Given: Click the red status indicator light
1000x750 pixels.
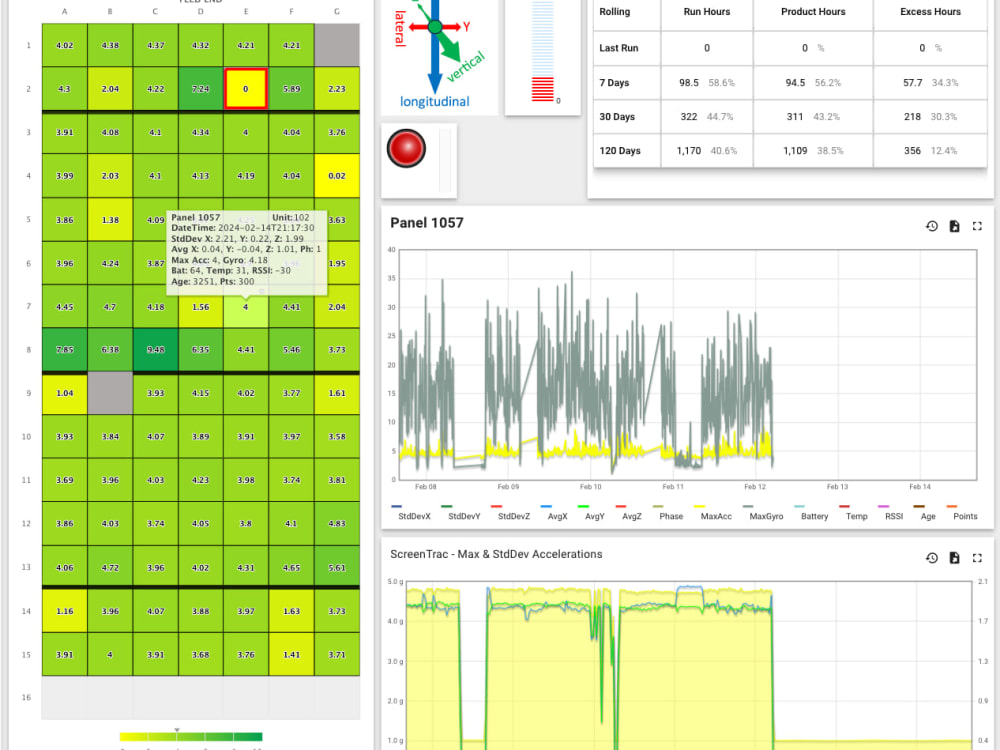Looking at the screenshot, I should coord(406,148).
